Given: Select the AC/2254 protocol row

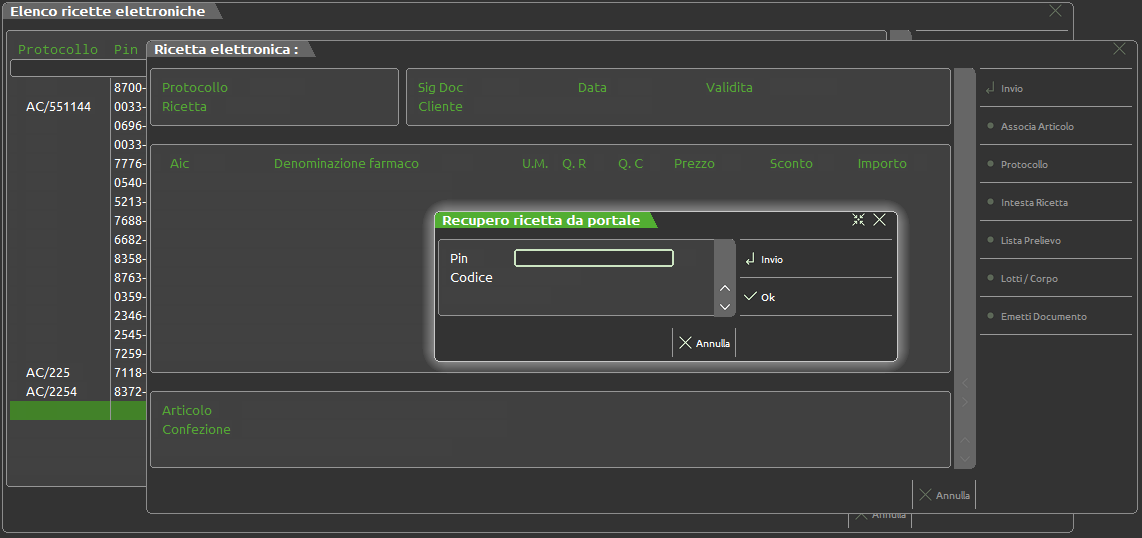Looking at the screenshot, I should coord(51,392).
